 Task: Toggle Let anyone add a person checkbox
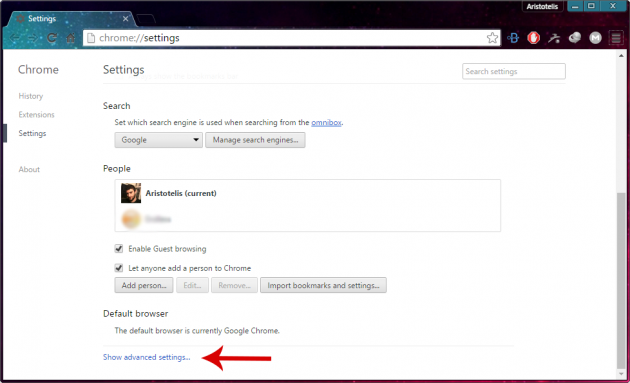pos(119,268)
